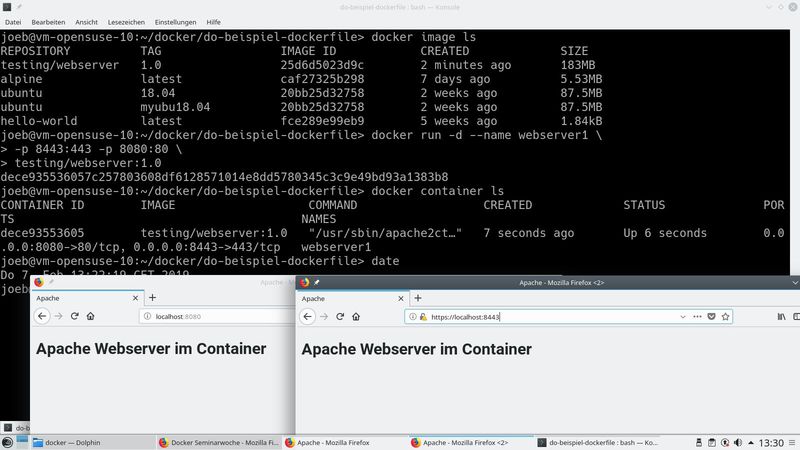Open new tab in right Firefox window
This screenshot has width=800, height=450.
coord(418,298)
